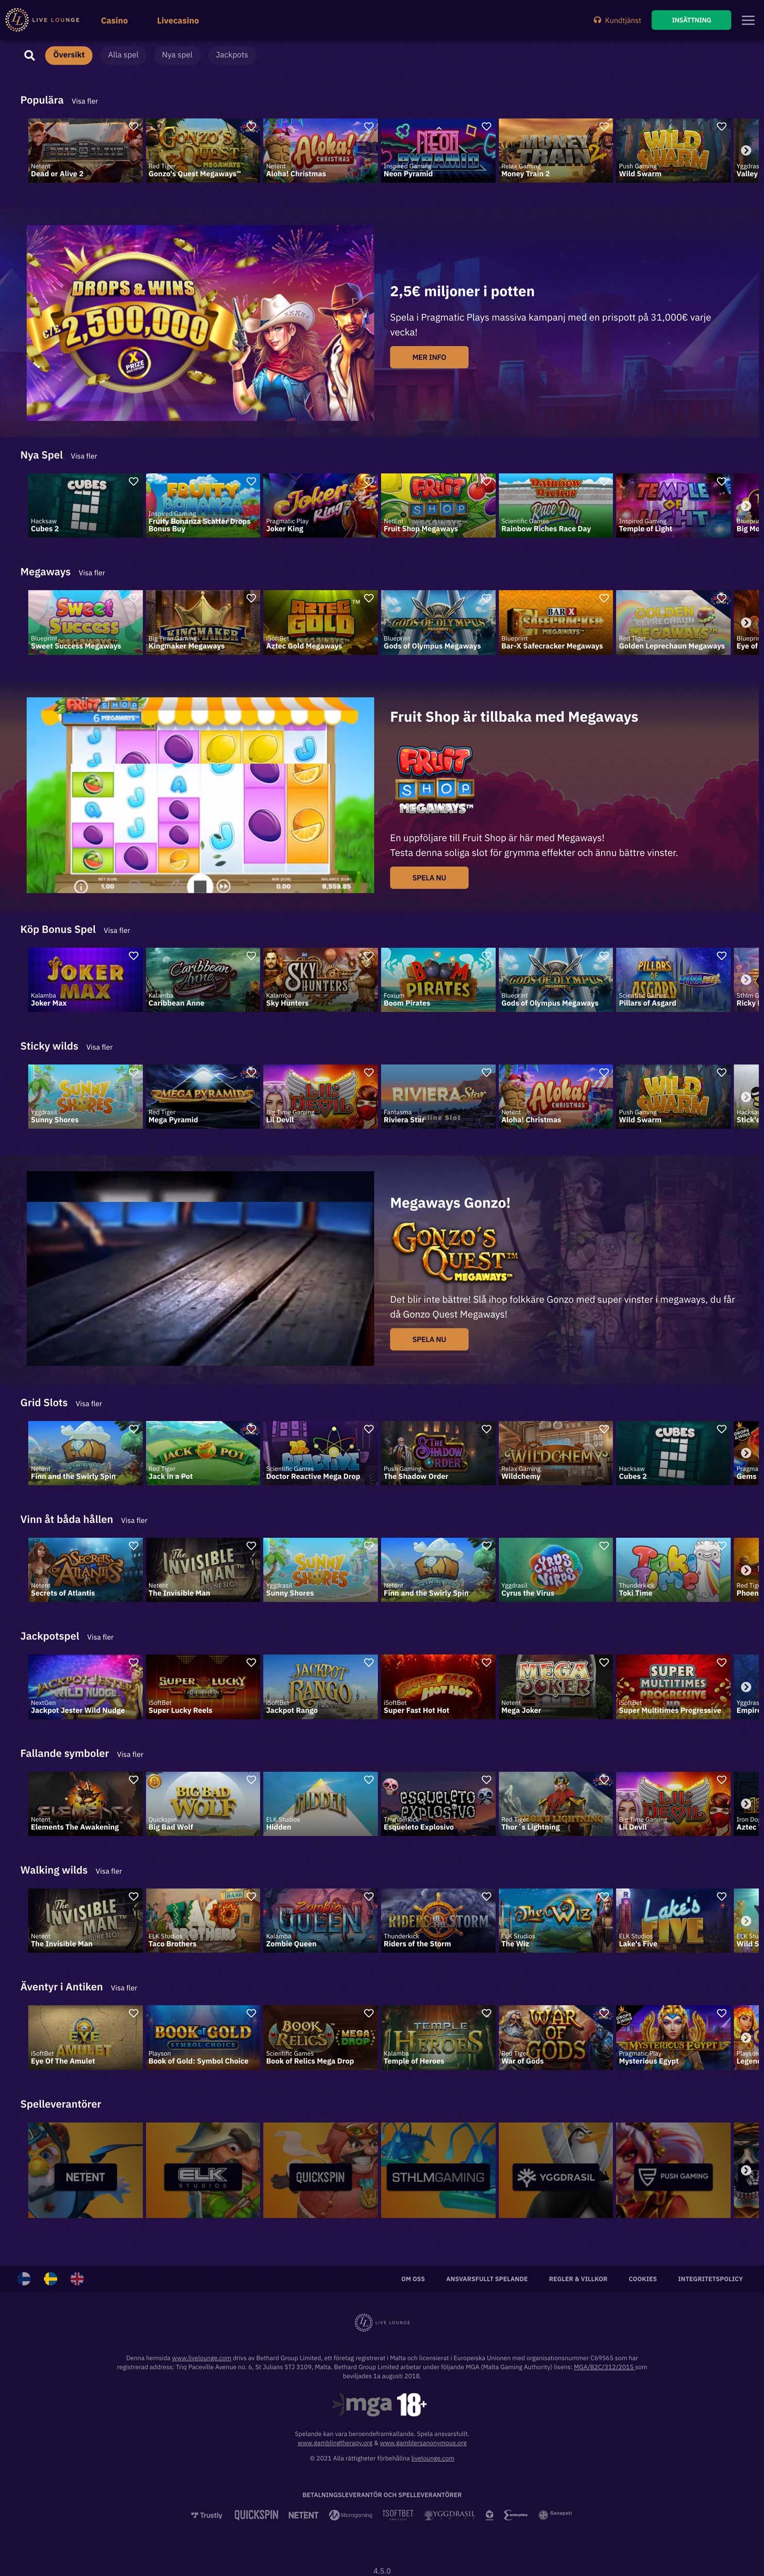Advance the Köp Bonus Spel carousel arrow
Screen dimensions: 764x2576
pyautogui.click(x=746, y=979)
